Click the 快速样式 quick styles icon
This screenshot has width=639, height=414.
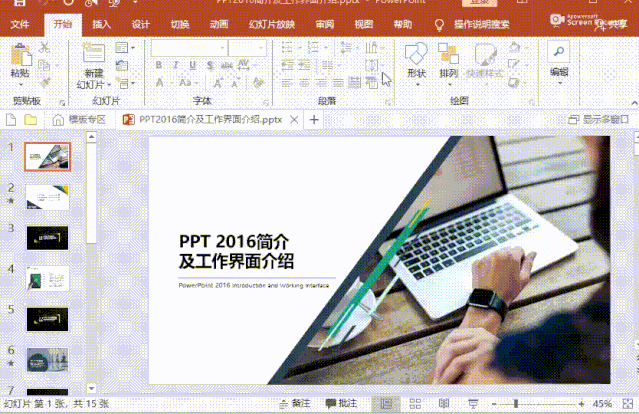(x=485, y=54)
